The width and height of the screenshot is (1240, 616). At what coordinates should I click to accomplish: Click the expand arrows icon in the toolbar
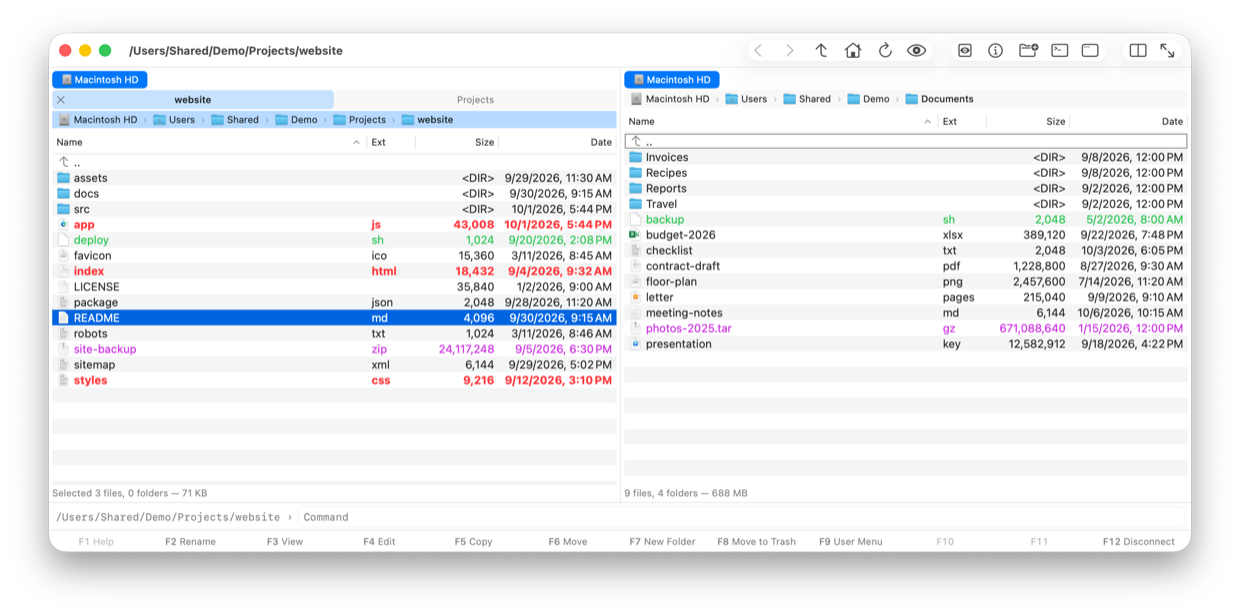[x=1167, y=50]
